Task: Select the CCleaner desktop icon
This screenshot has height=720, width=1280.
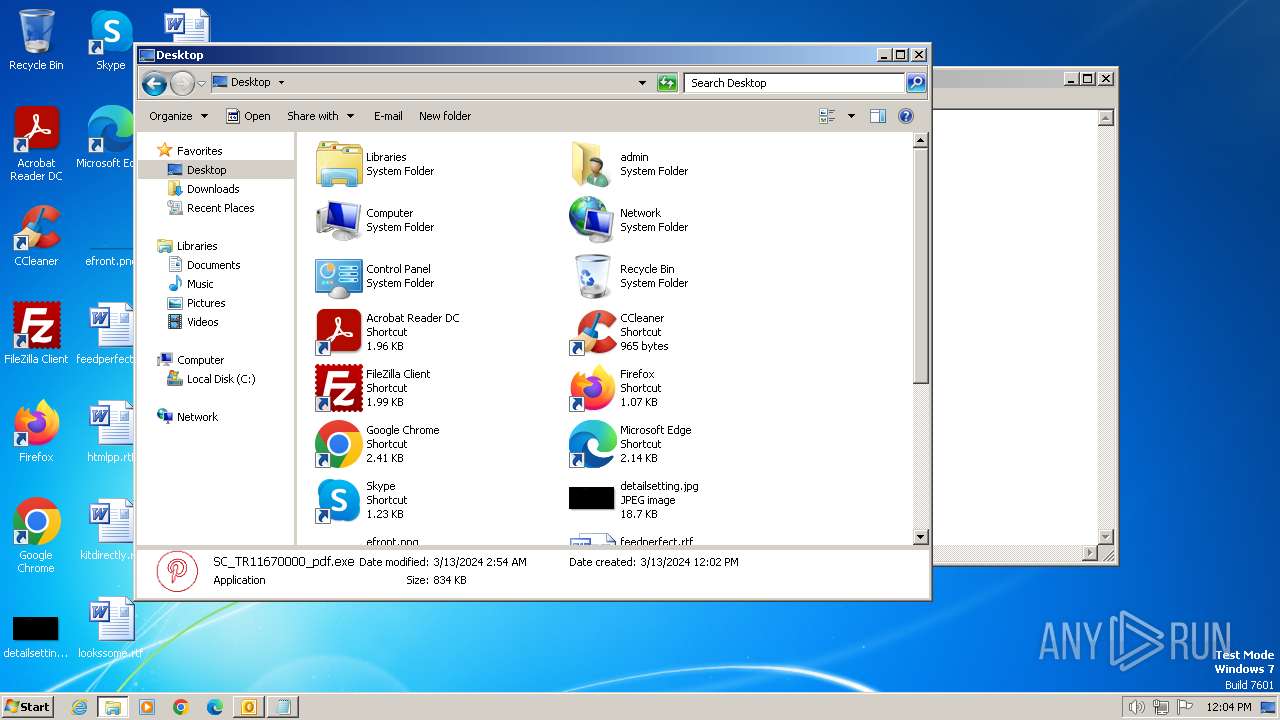Action: click(x=36, y=236)
